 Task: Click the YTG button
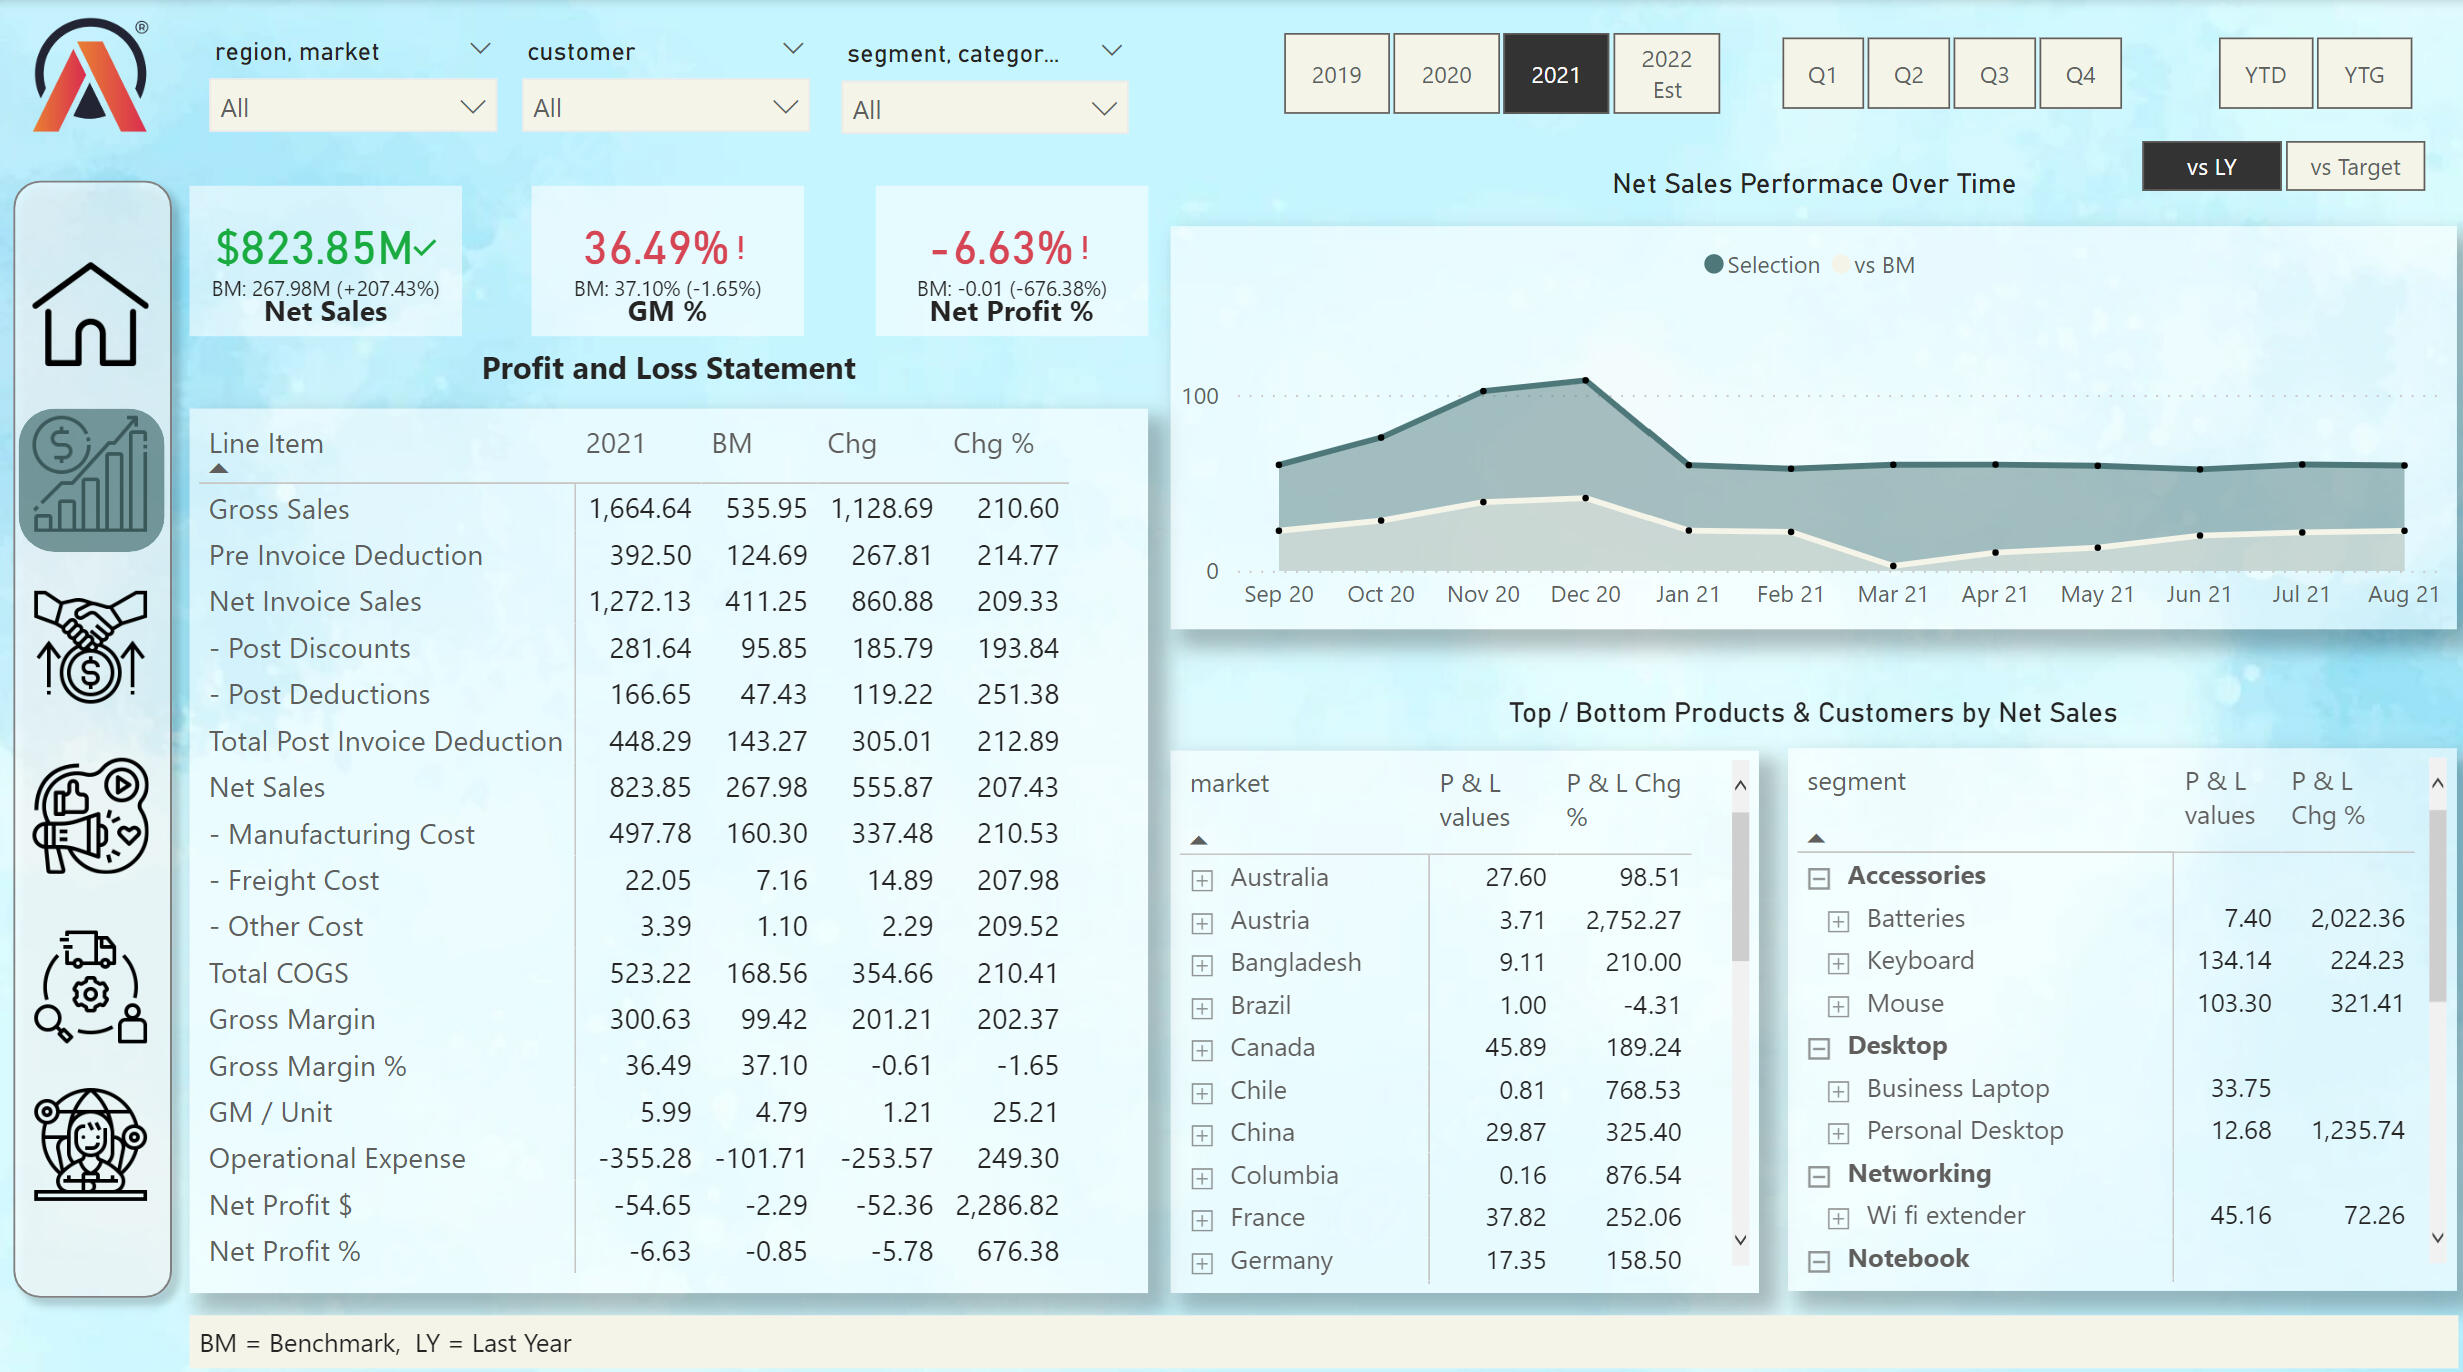[2363, 75]
